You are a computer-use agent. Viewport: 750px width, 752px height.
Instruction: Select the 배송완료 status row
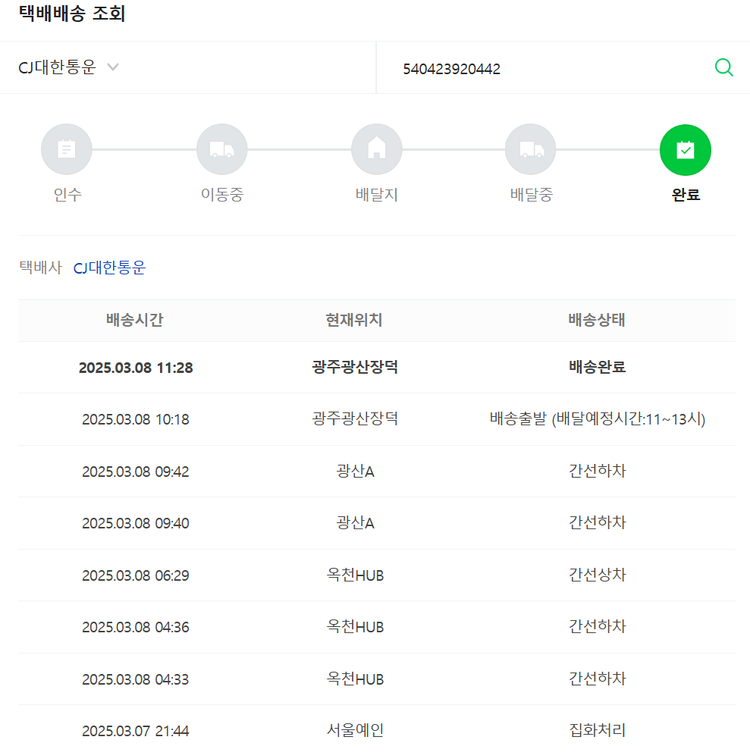597,367
